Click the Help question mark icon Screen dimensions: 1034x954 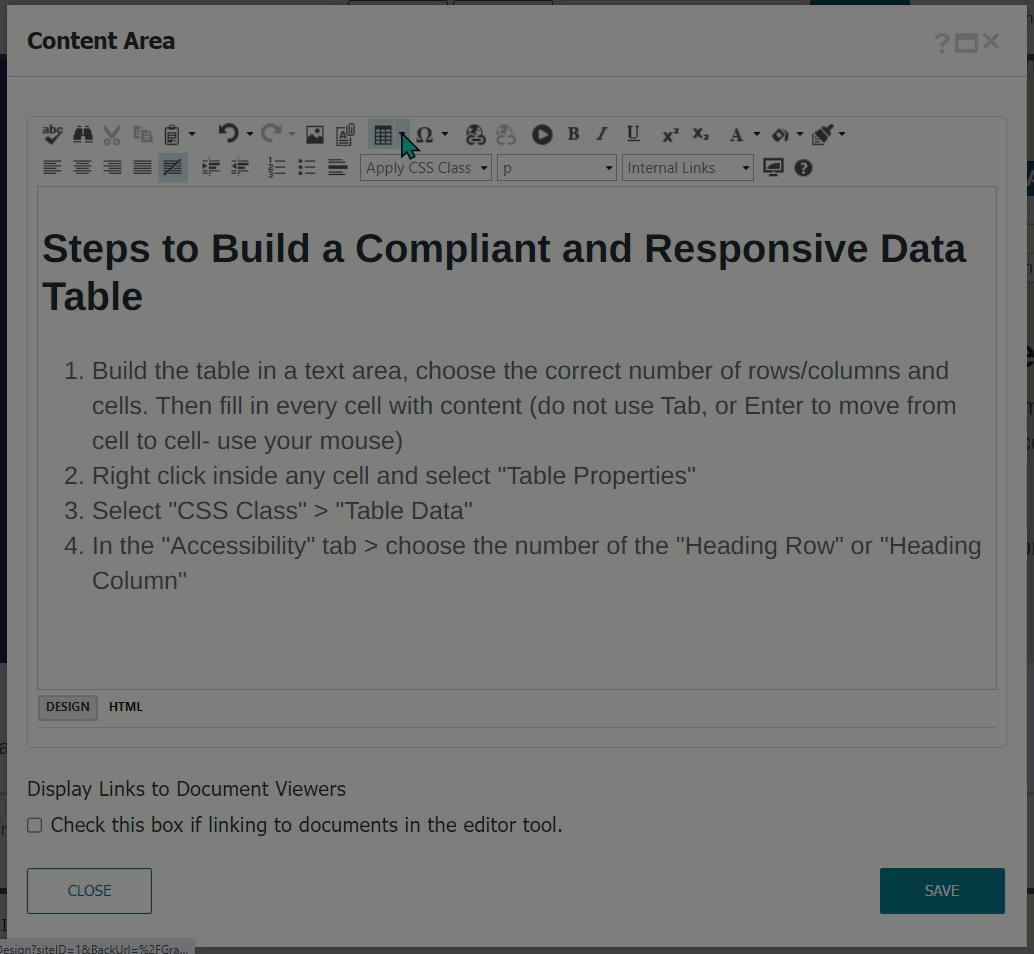click(x=803, y=168)
